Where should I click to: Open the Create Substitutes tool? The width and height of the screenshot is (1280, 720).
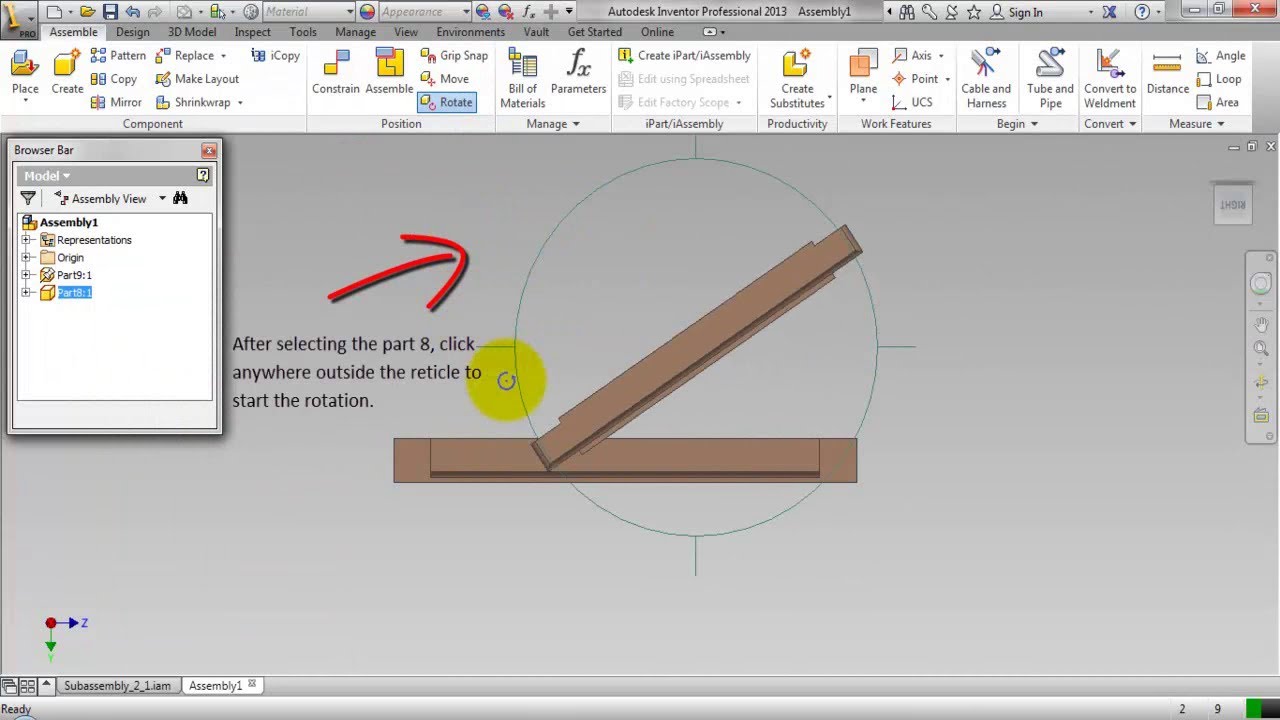[x=797, y=77]
